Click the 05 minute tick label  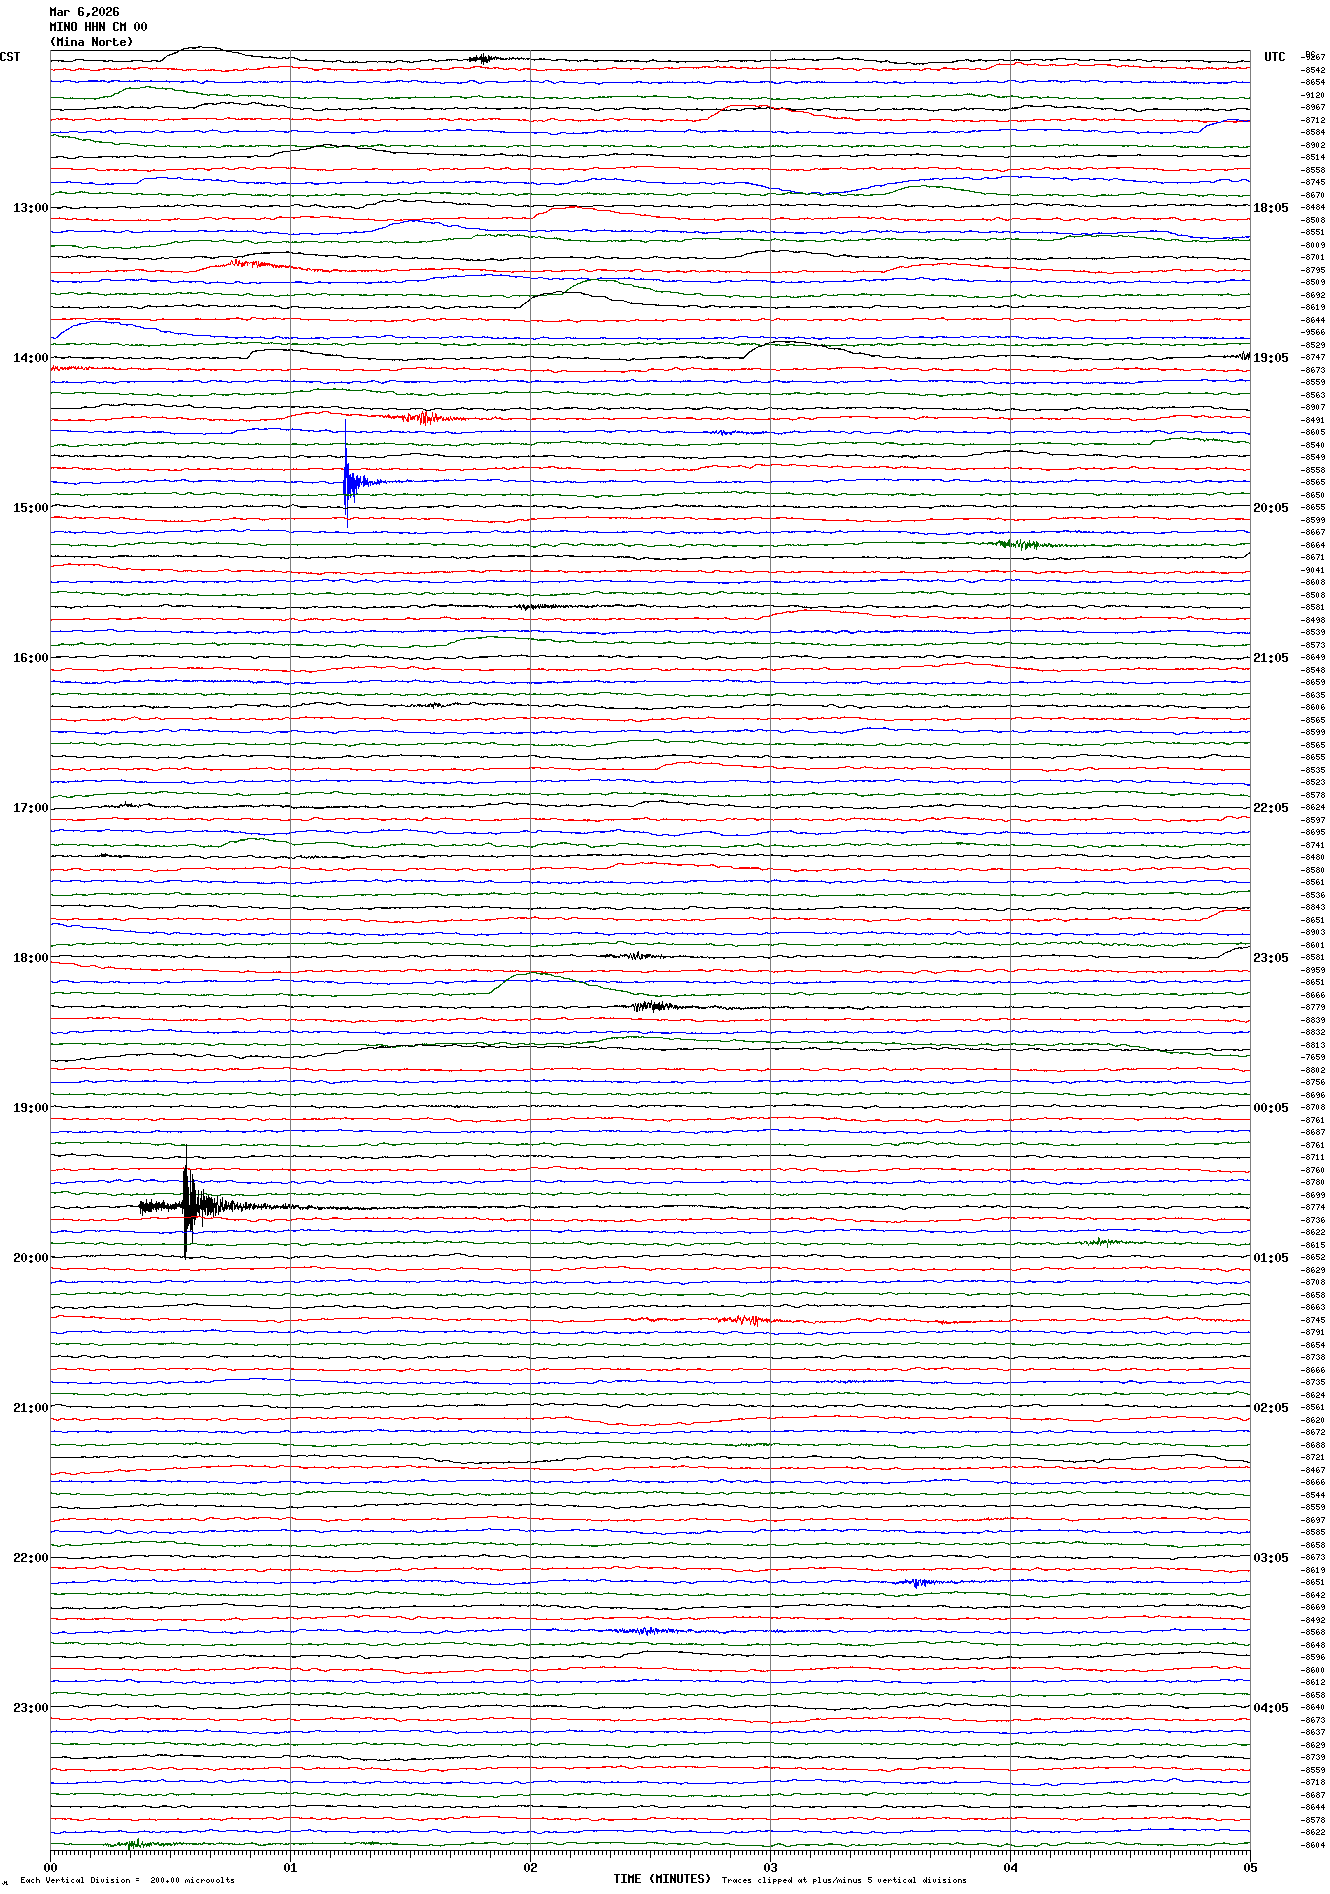1249,1867
